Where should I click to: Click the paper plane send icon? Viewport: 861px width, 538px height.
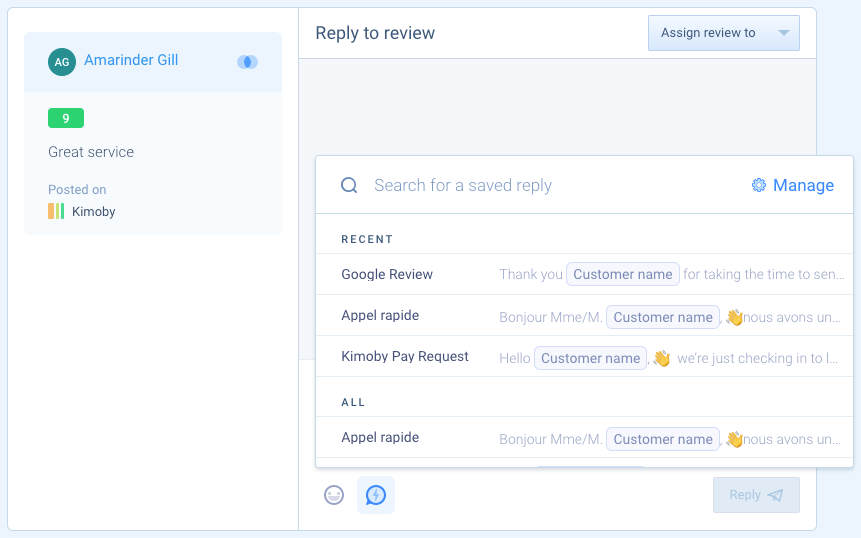pyautogui.click(x=775, y=495)
